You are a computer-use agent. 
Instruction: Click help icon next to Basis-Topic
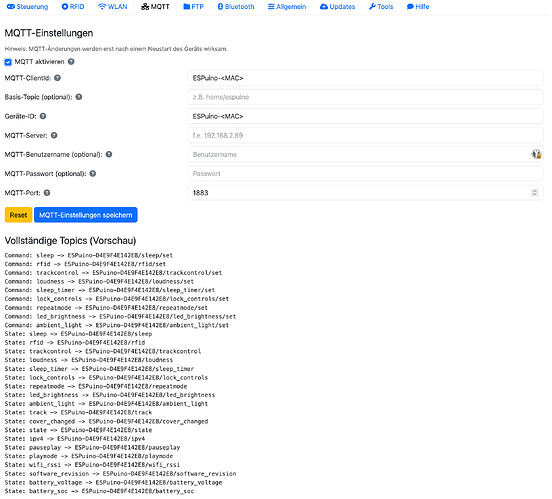click(x=79, y=97)
